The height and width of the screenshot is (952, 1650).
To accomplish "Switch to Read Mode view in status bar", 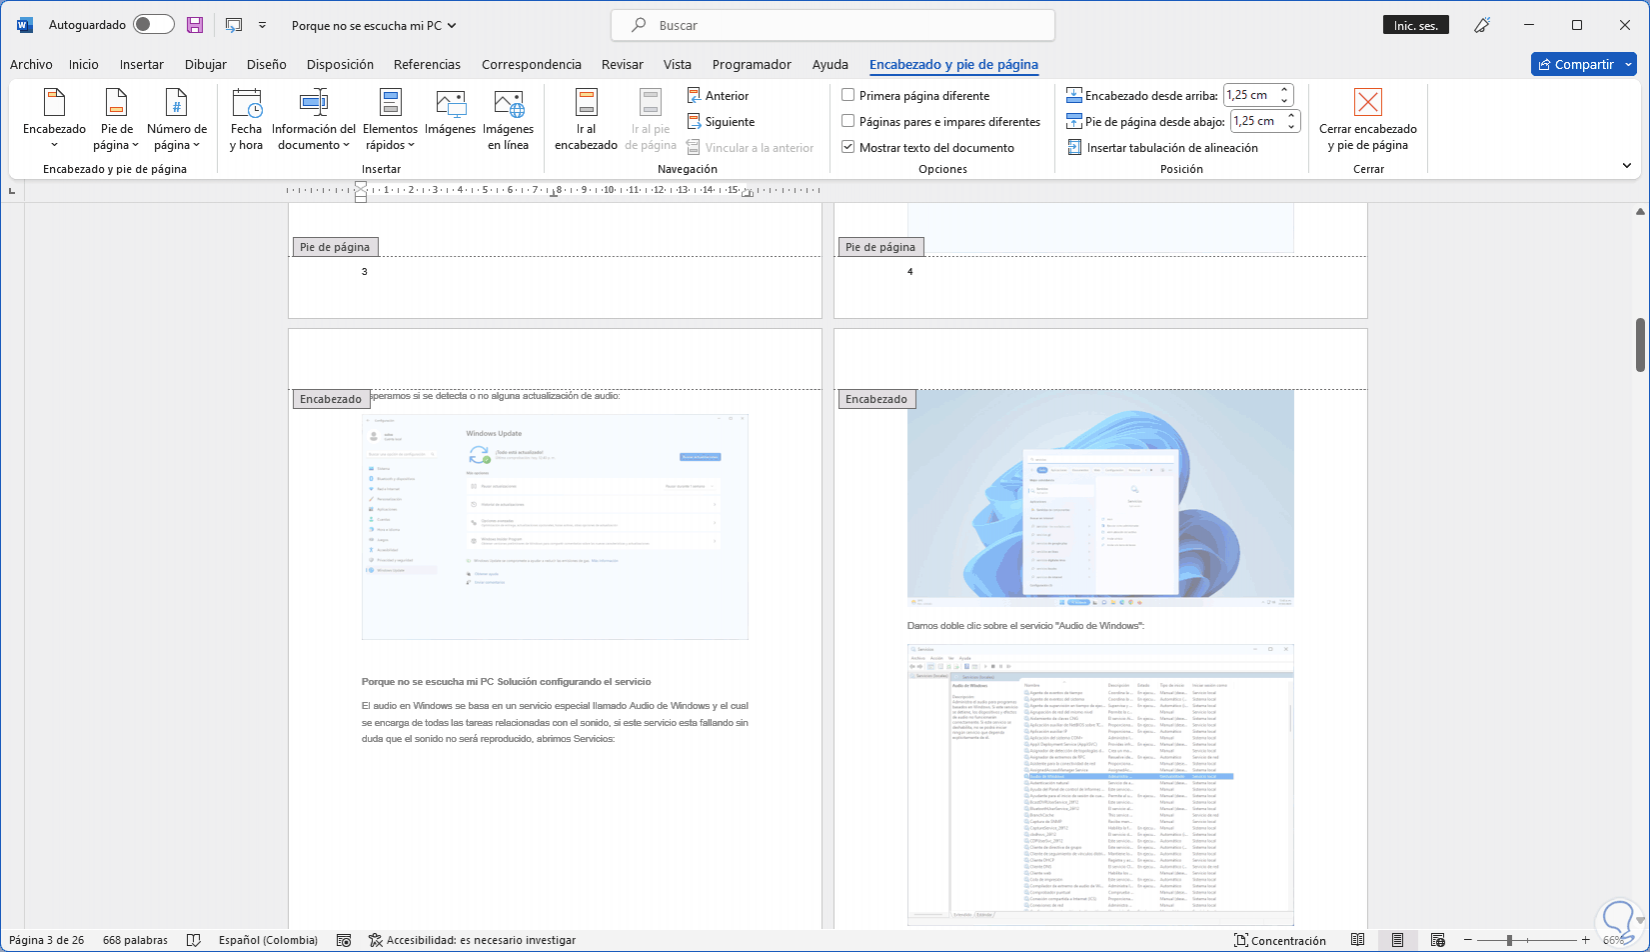I will (1357, 940).
